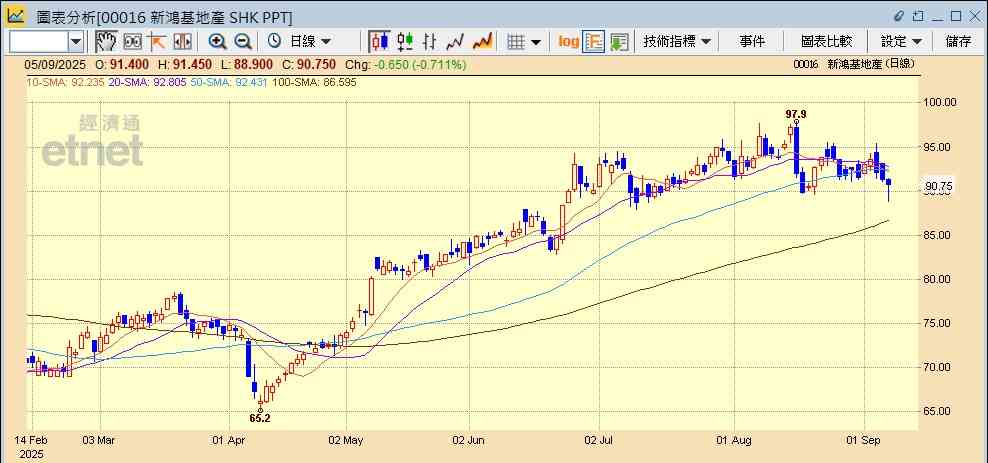Switch to red-blue candlestick chart type
The height and width of the screenshot is (463, 988).
[379, 42]
